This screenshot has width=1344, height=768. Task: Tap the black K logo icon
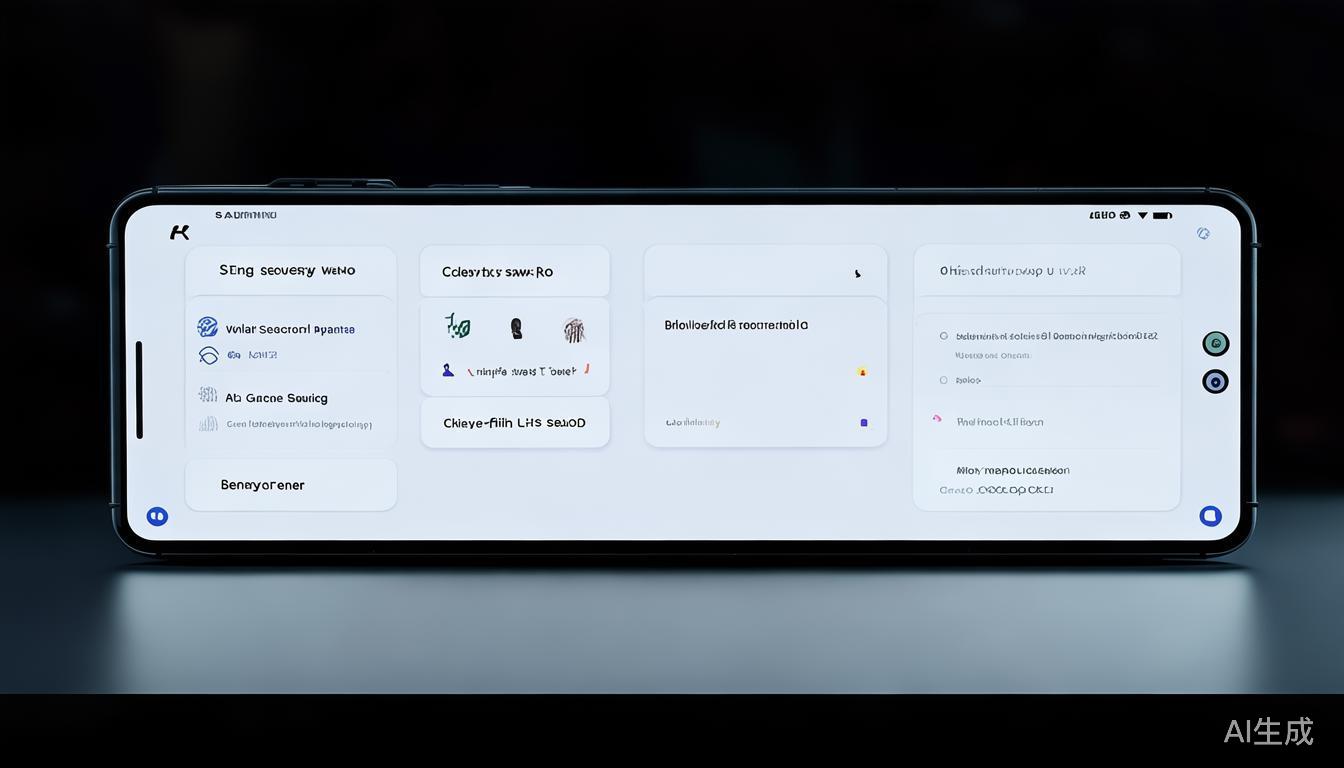point(179,232)
